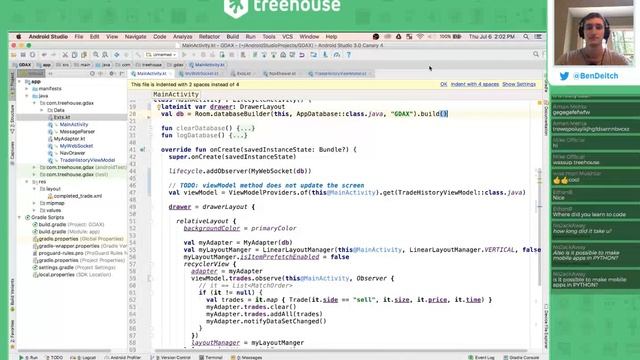Click the Project panel horizontal scrollbar
This screenshot has height=360, width=640.
click(x=64, y=351)
